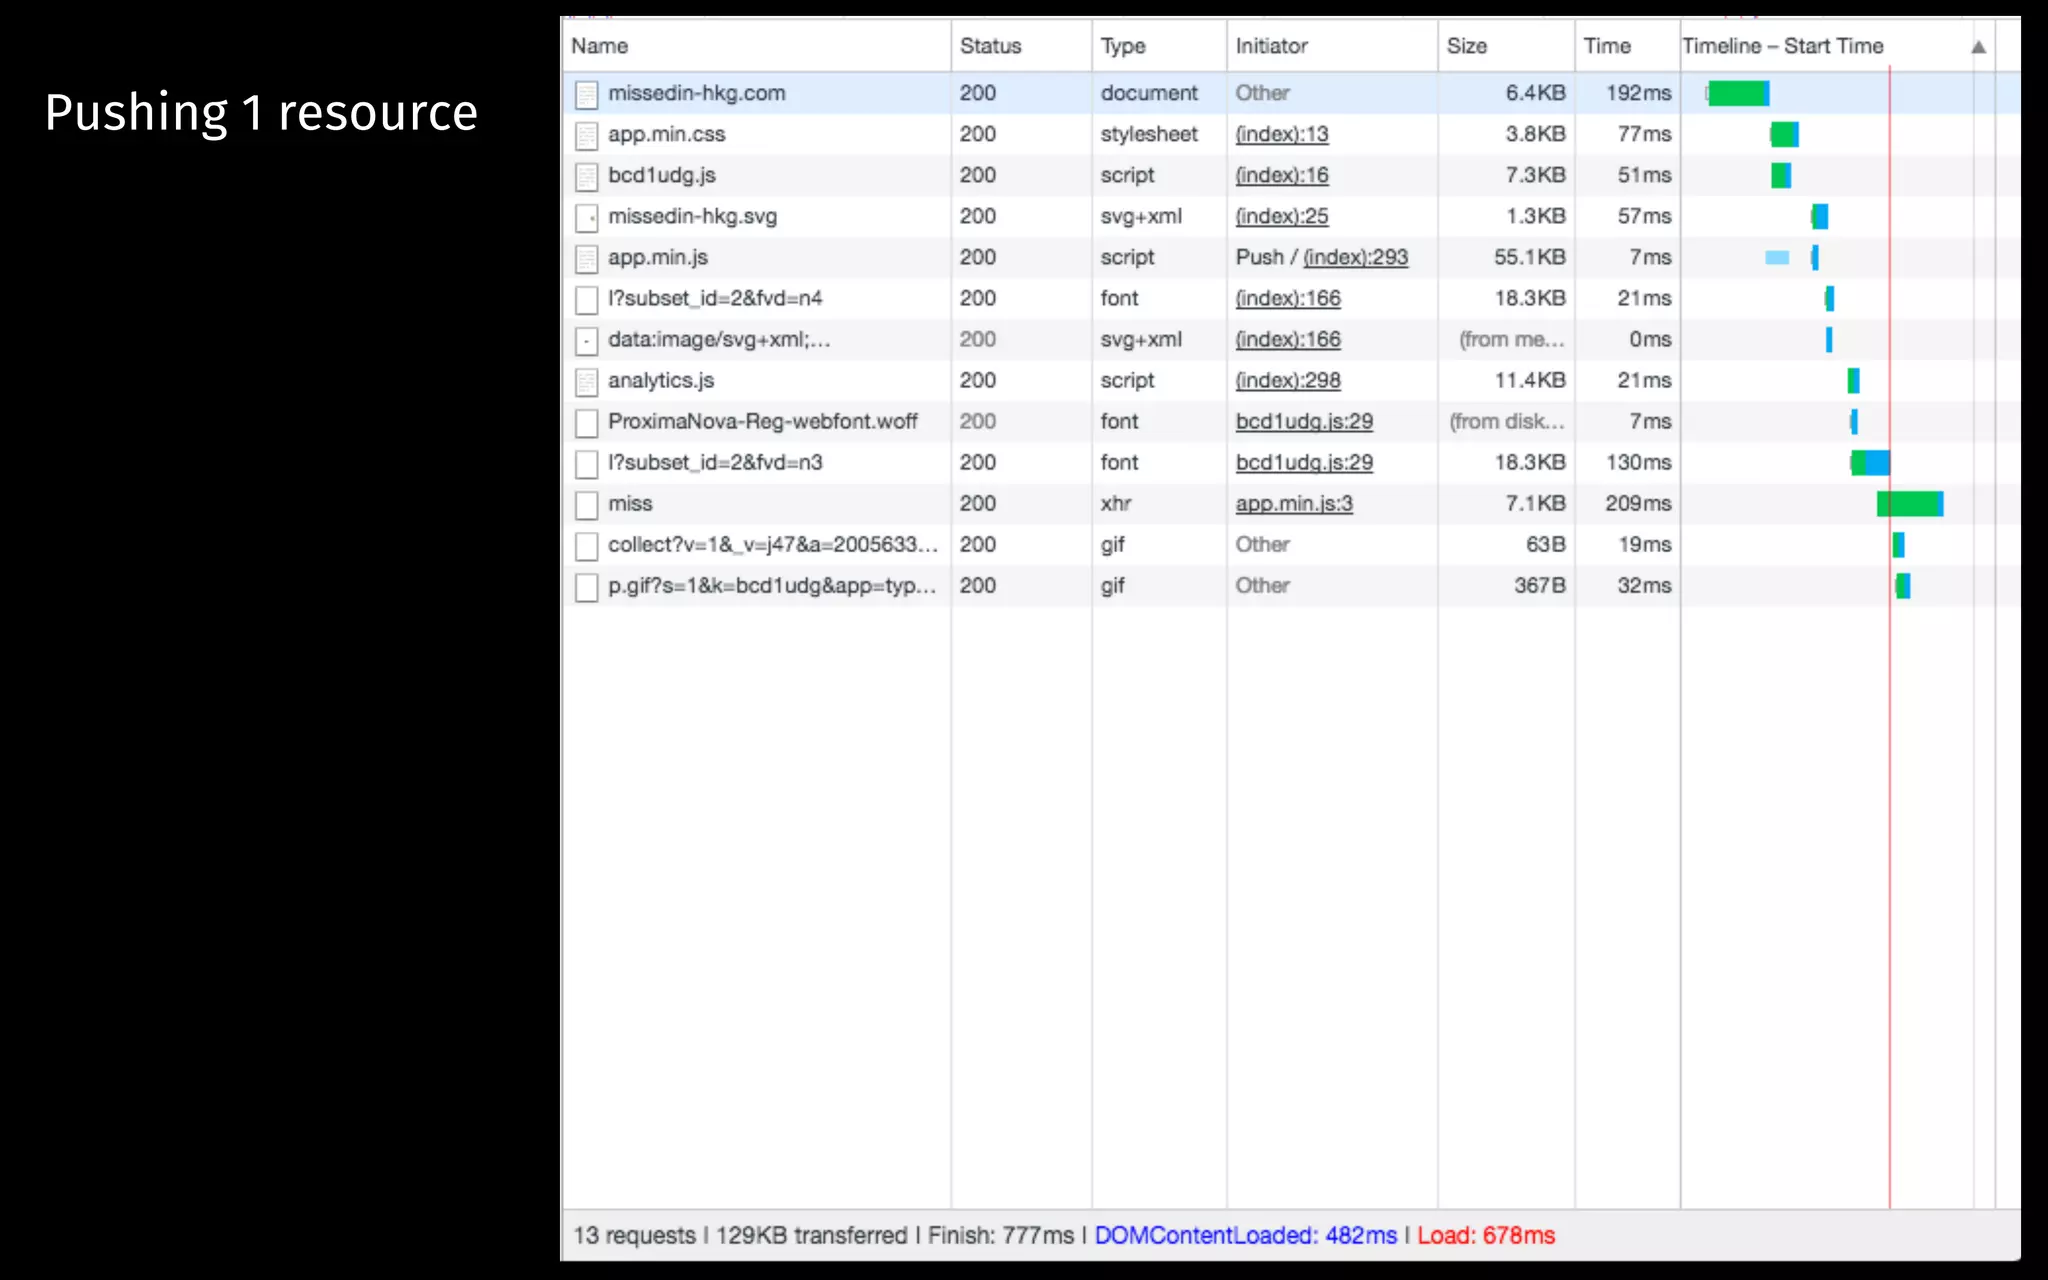Screen dimensions: 2048x1280
Task: Select the missedin-hkg.svg request
Action: [x=692, y=216]
